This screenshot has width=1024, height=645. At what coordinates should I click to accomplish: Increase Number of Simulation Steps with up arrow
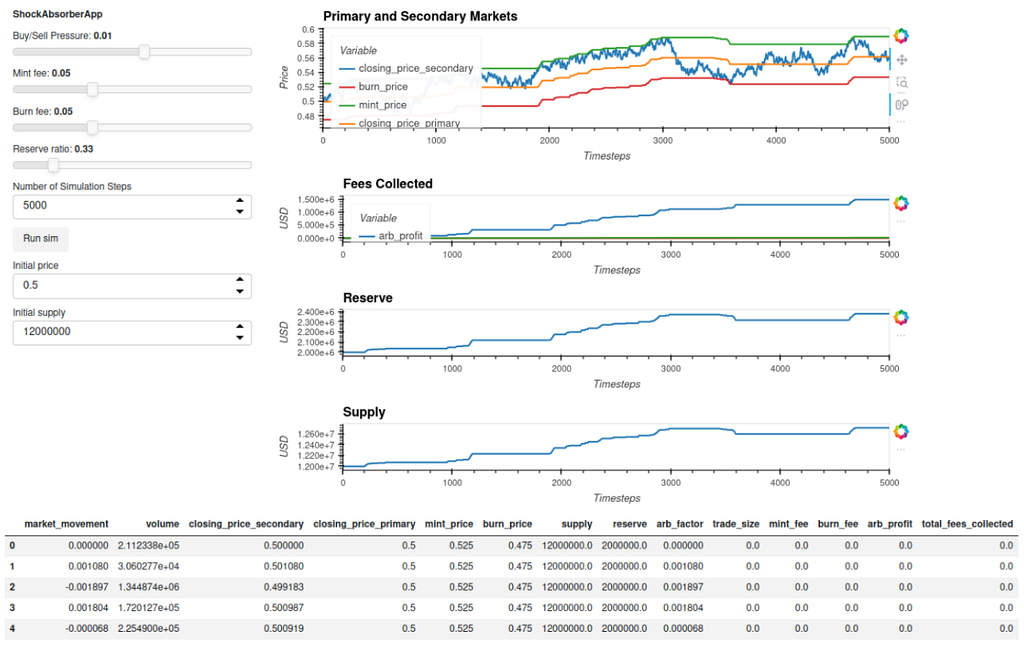point(240,200)
